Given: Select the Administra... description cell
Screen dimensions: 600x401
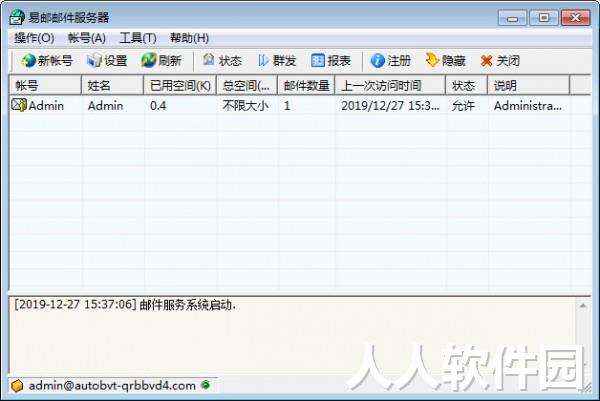Looking at the screenshot, I should click(528, 106).
